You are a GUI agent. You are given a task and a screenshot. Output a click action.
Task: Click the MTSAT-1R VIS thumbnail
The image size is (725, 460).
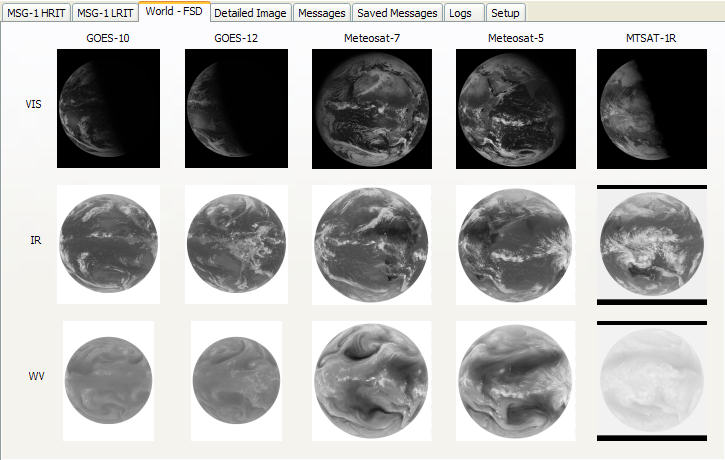click(x=651, y=109)
